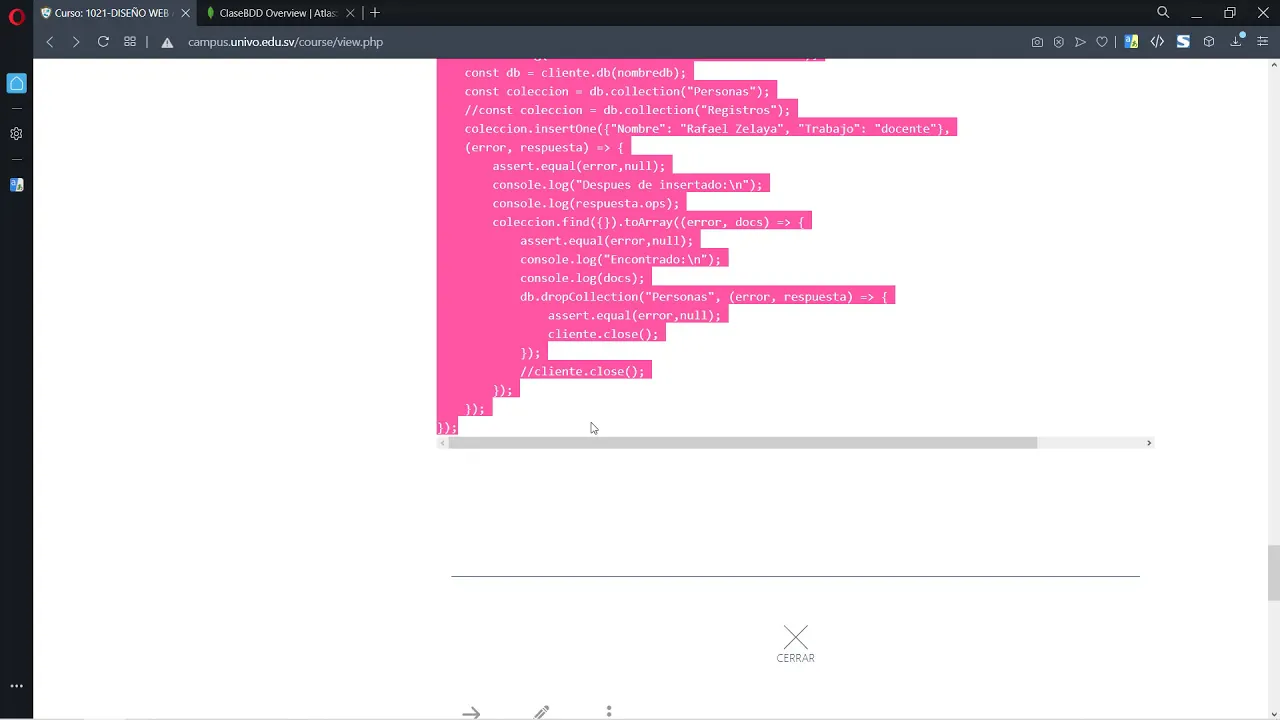Take a snapshot with camera icon
Screen dimensions: 1280x720
pos(1037,42)
